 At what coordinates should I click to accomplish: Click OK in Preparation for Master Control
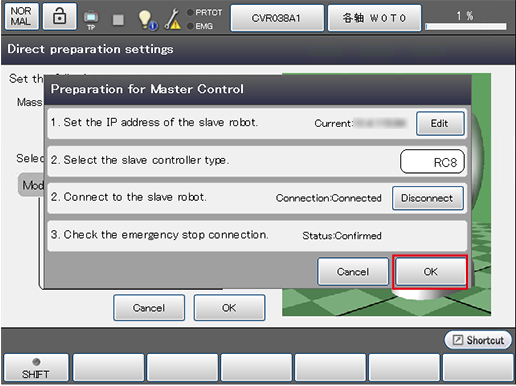coord(430,271)
